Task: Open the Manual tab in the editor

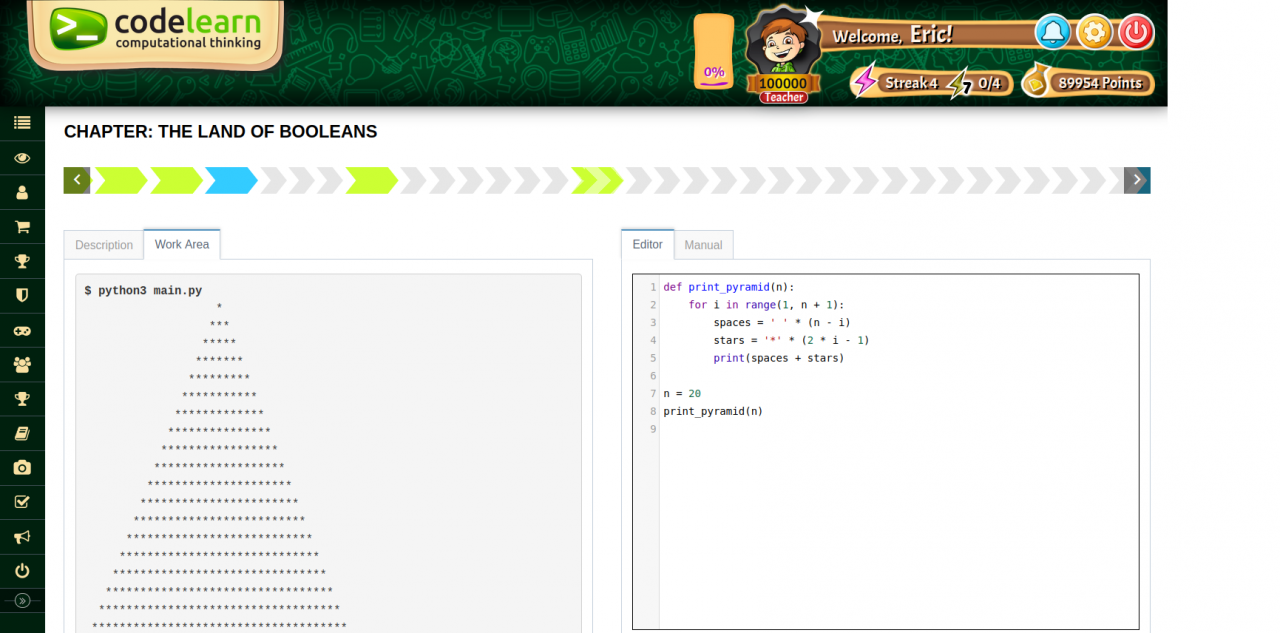Action: click(703, 244)
